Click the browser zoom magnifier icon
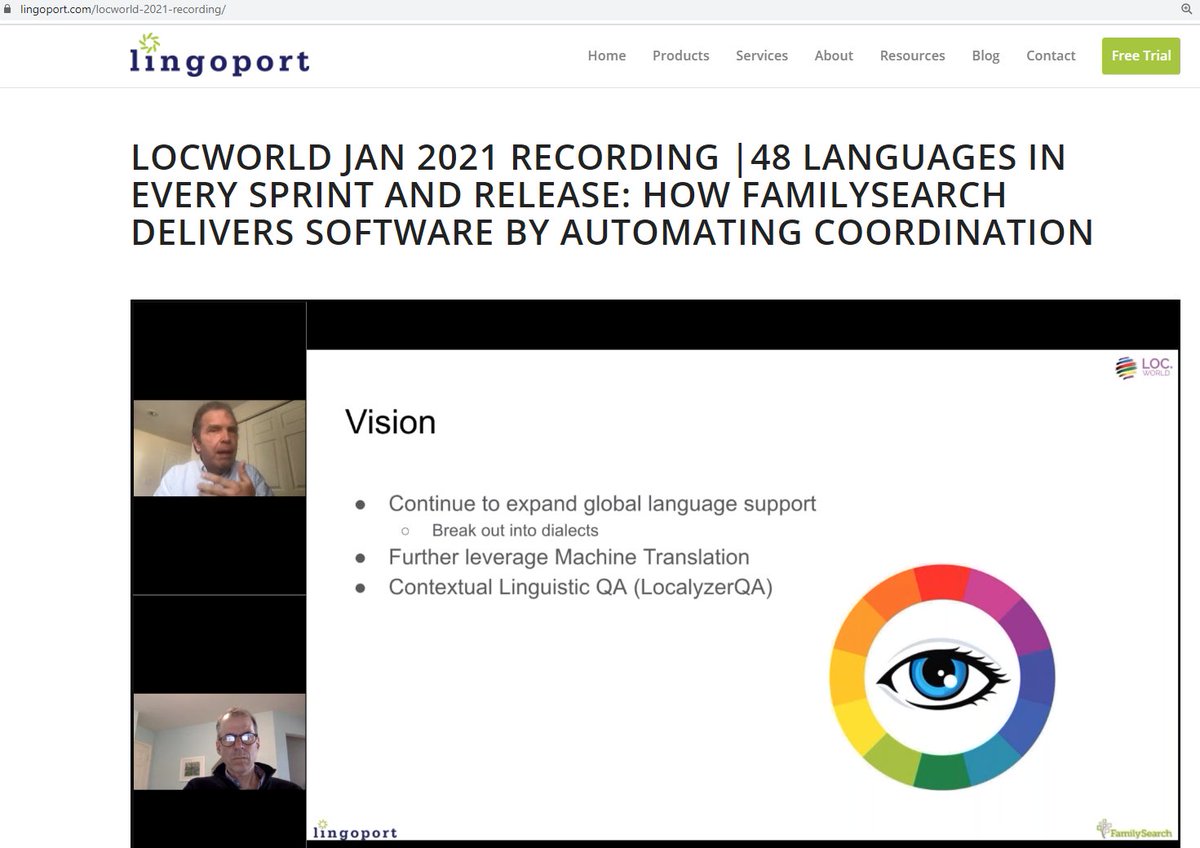1200x848 pixels. click(1187, 8)
